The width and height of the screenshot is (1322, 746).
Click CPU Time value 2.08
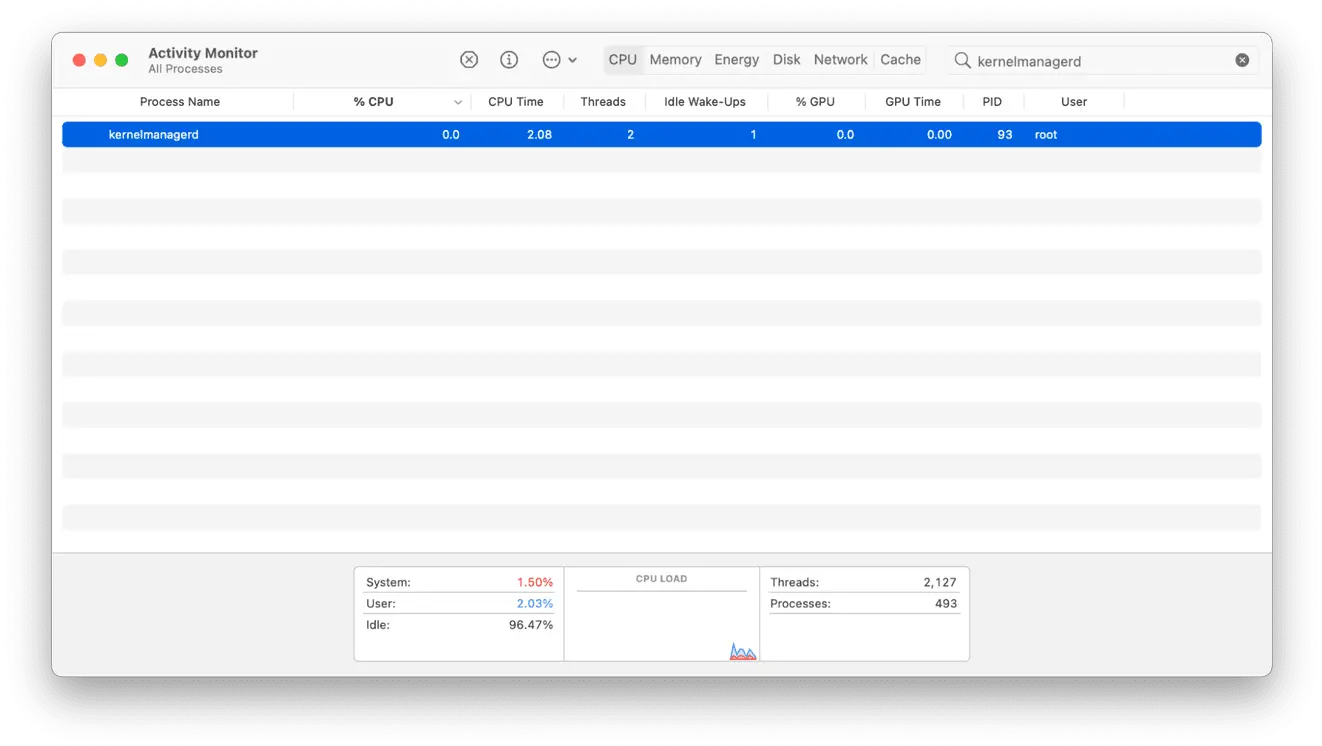coord(539,135)
